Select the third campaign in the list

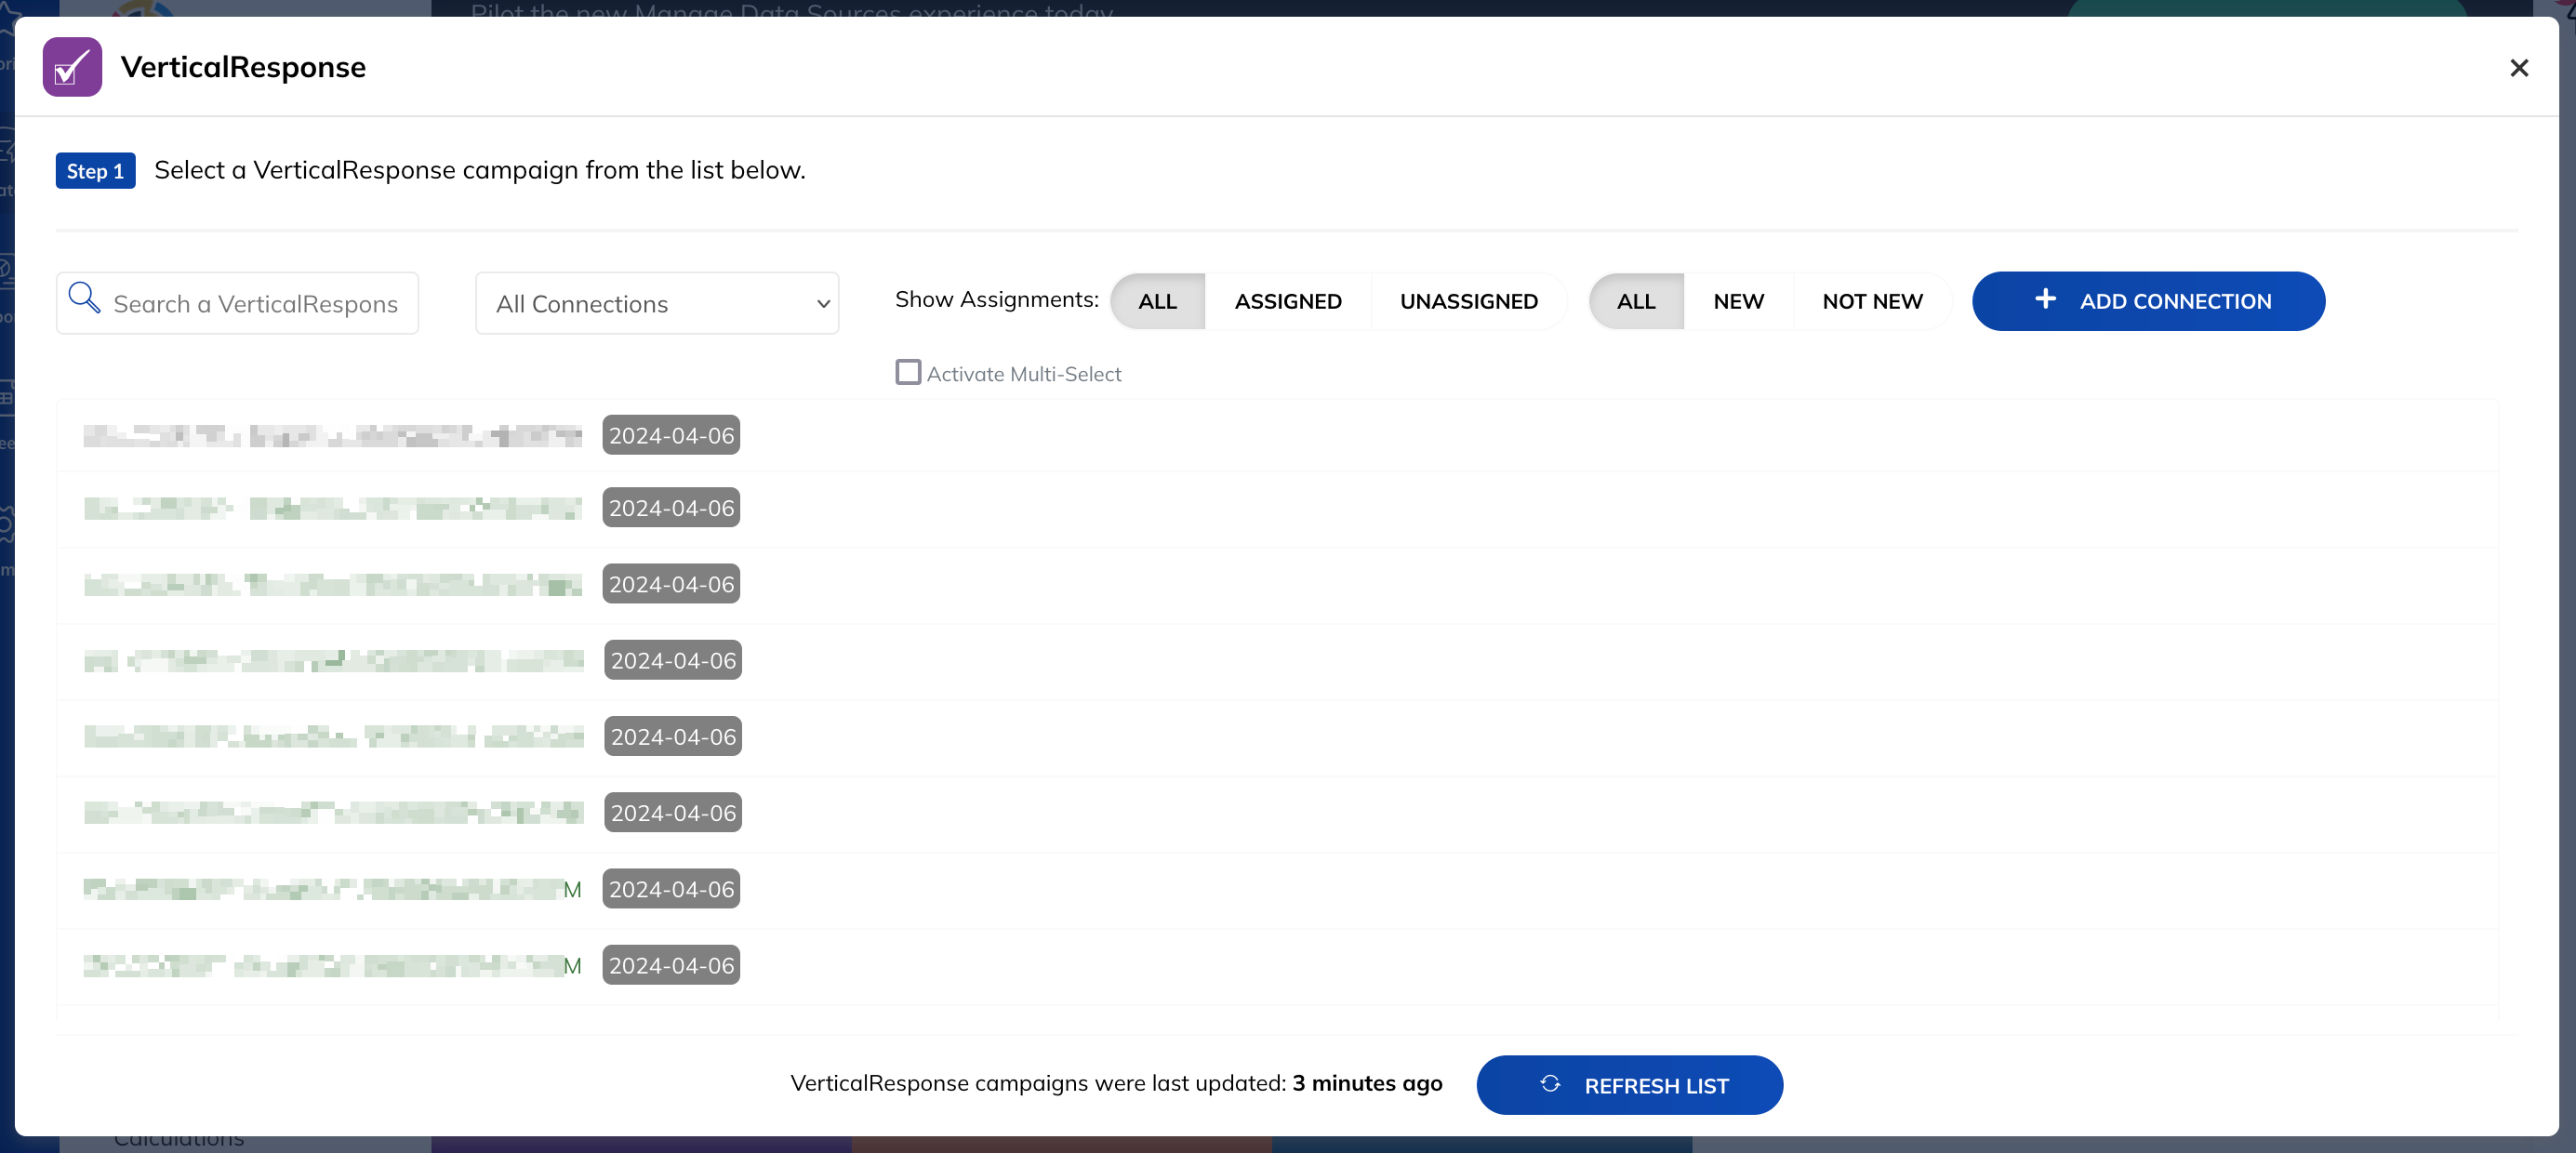click(1277, 584)
